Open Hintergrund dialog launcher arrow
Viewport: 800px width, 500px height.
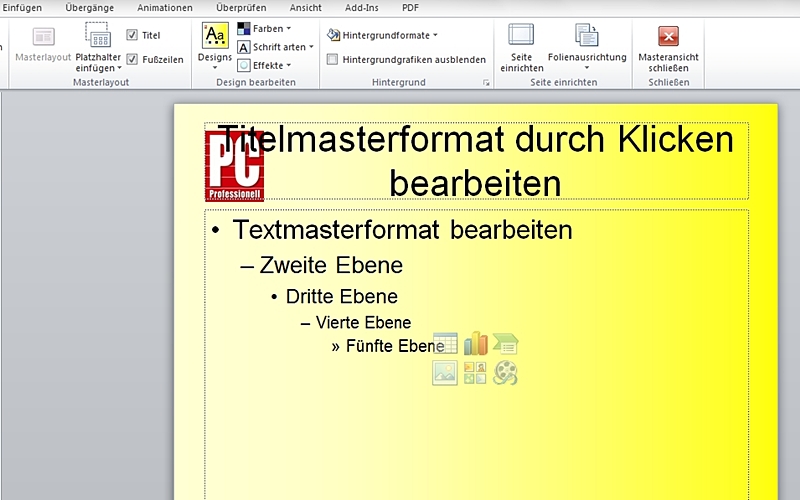(x=486, y=83)
